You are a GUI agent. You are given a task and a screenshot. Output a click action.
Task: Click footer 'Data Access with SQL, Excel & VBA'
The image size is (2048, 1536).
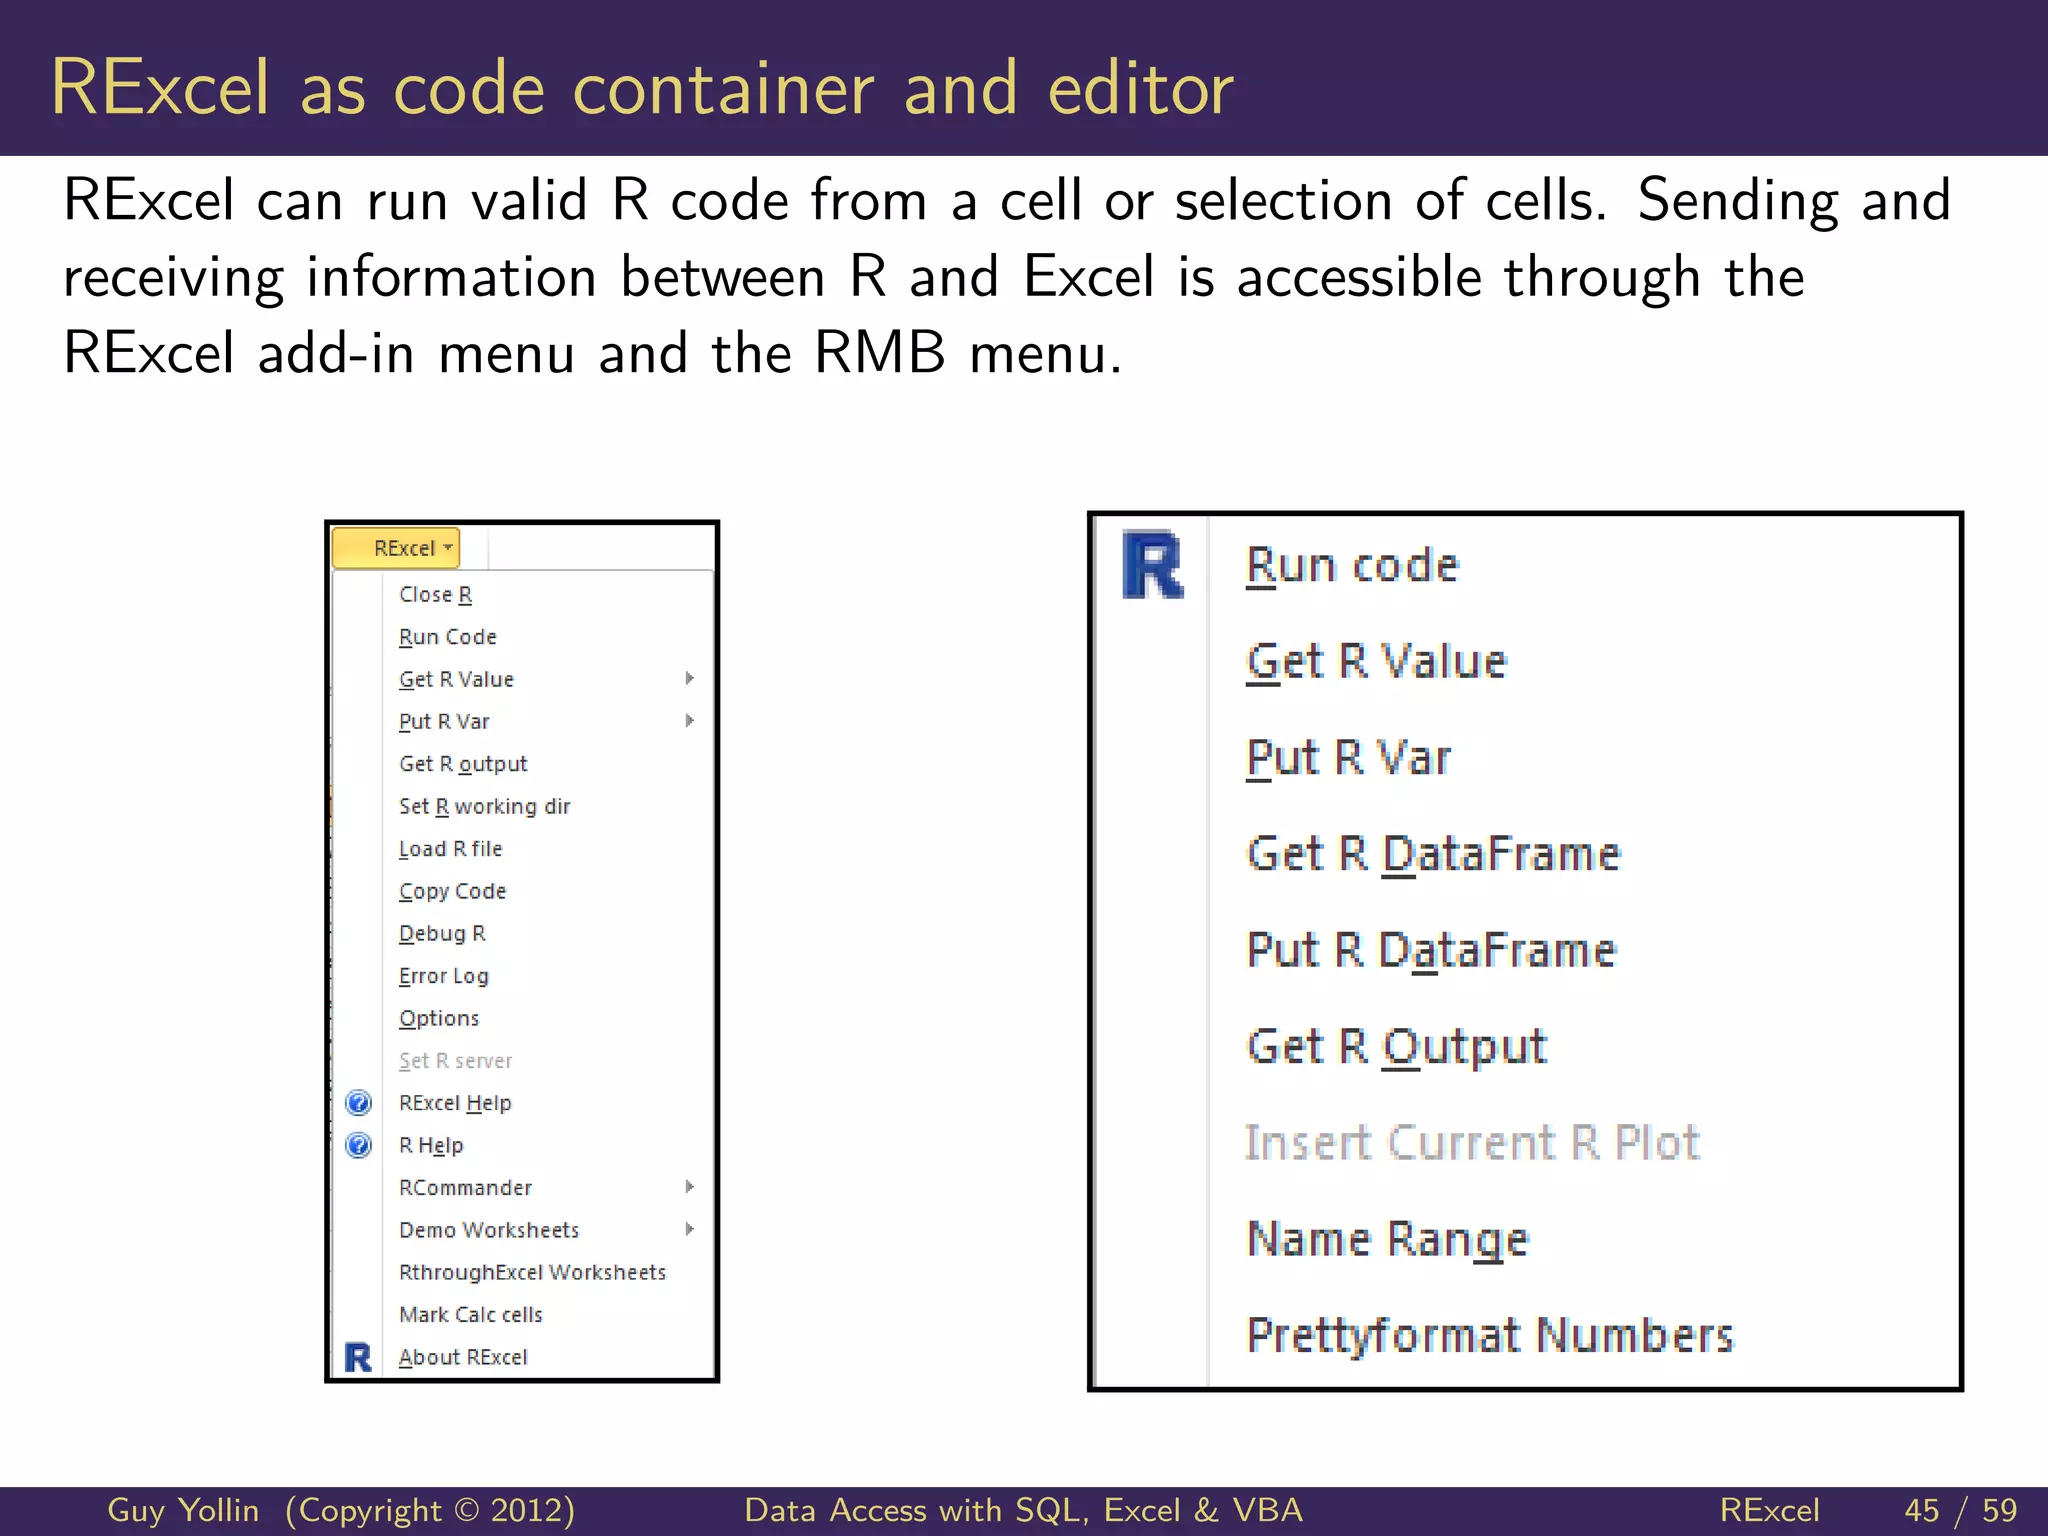pos(1024,1510)
